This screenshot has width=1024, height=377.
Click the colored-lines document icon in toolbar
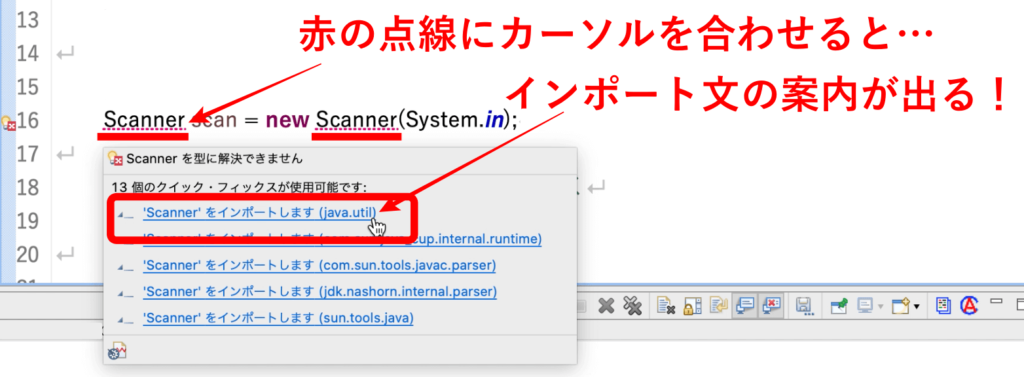943,305
